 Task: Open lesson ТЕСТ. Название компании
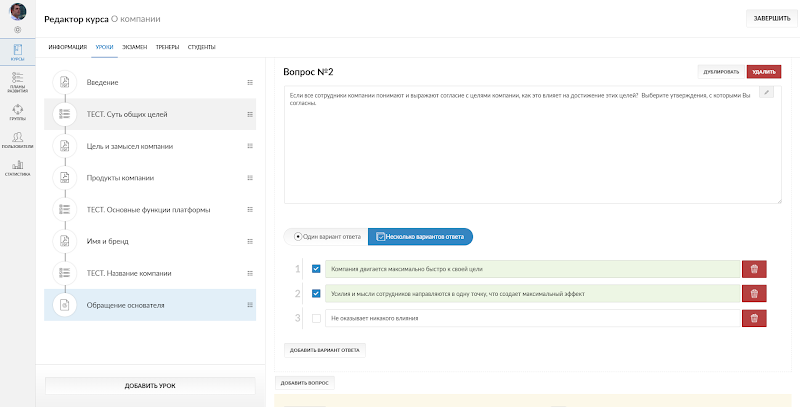click(x=150, y=273)
